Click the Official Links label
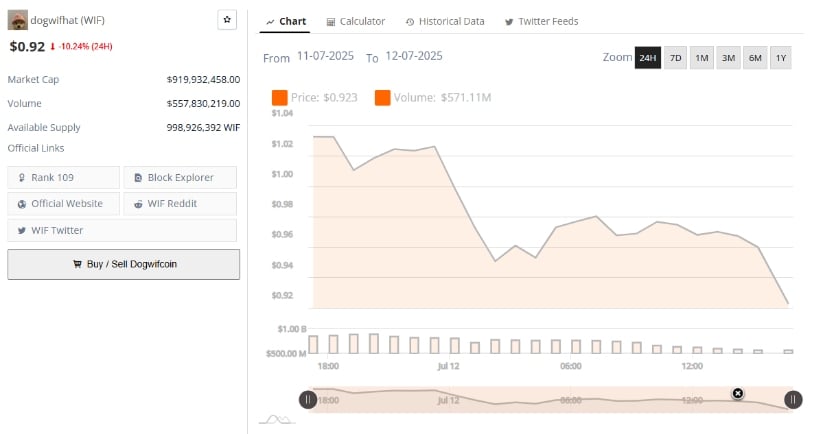 tap(36, 148)
